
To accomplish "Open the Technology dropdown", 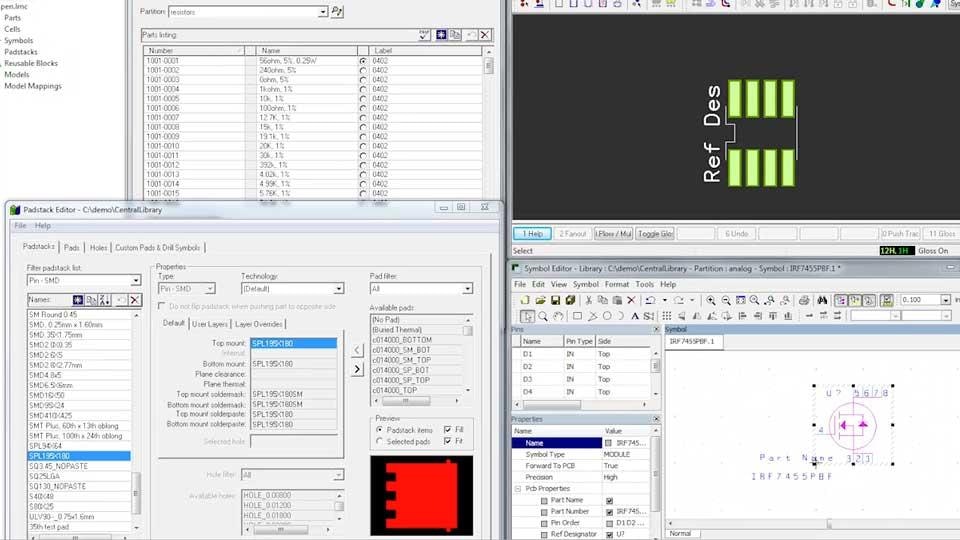I will point(338,288).
